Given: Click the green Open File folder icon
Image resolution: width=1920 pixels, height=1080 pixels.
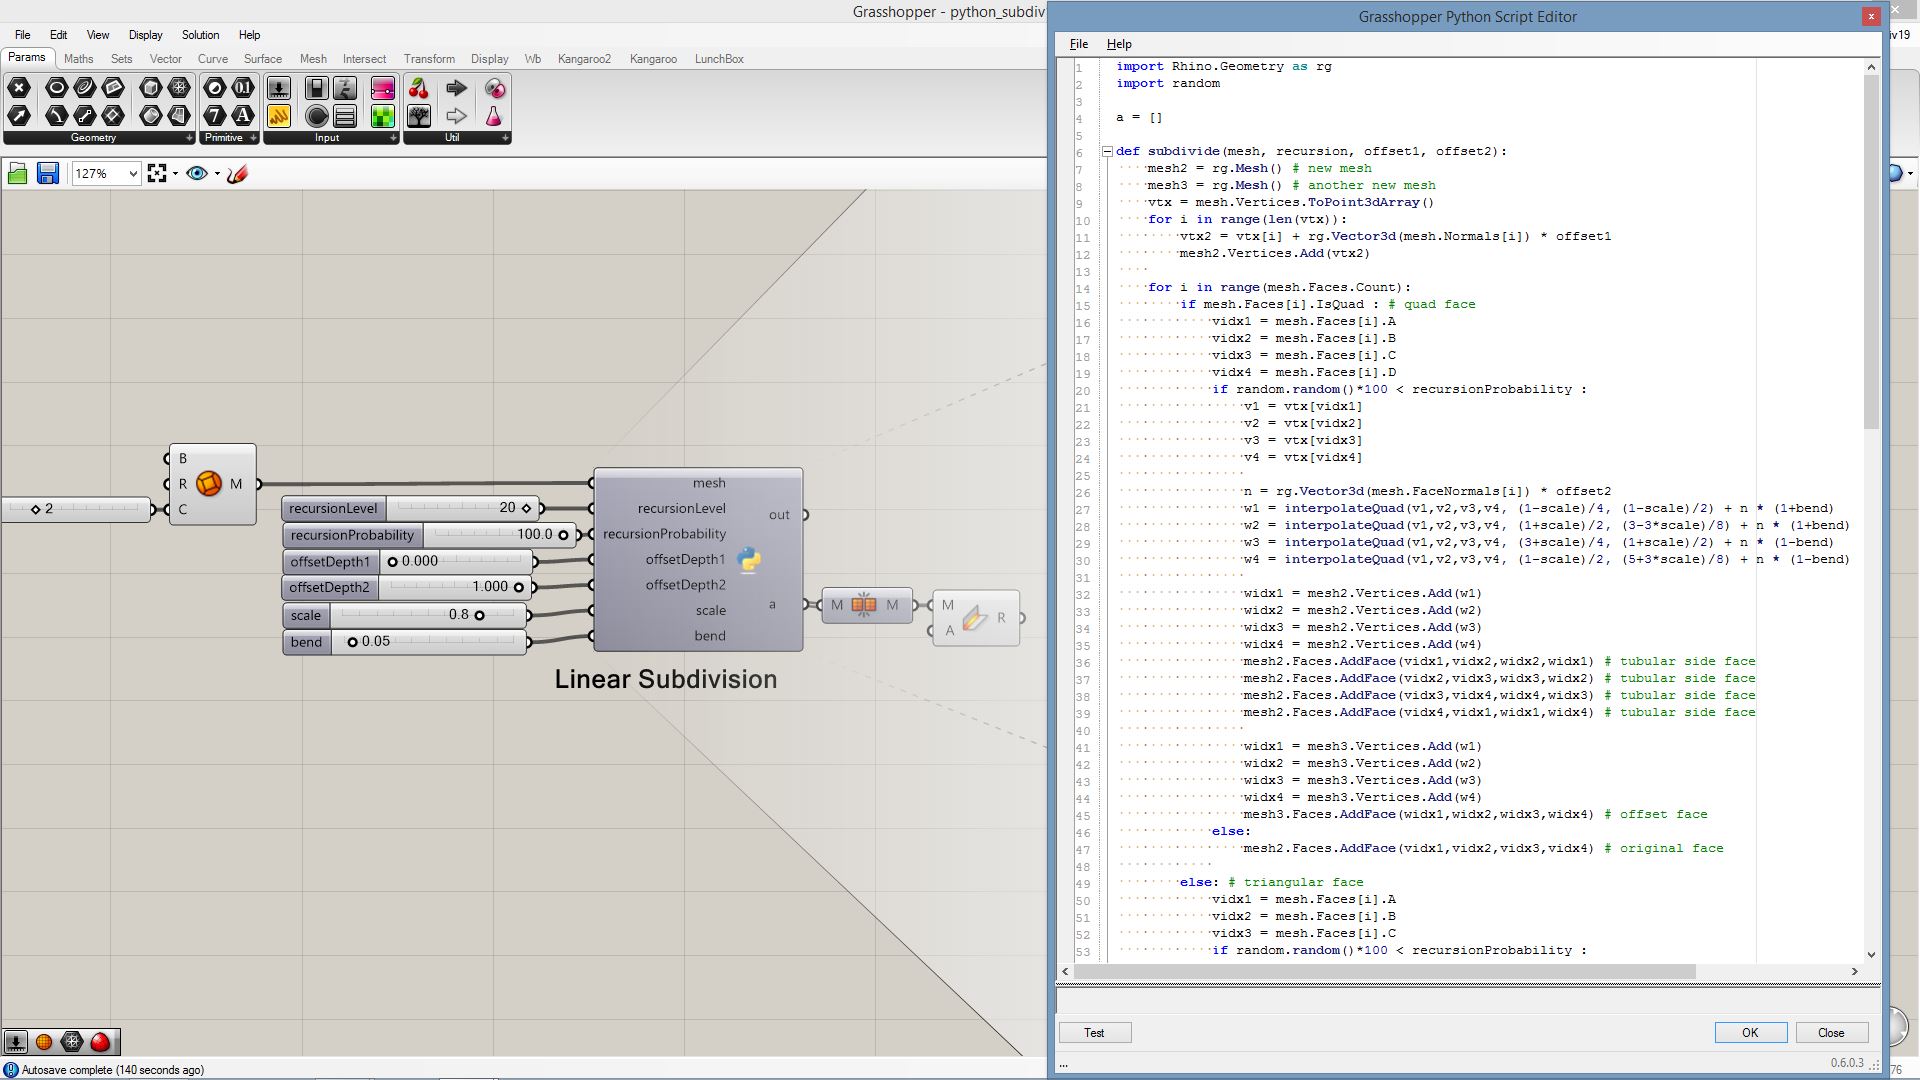Looking at the screenshot, I should coord(17,174).
